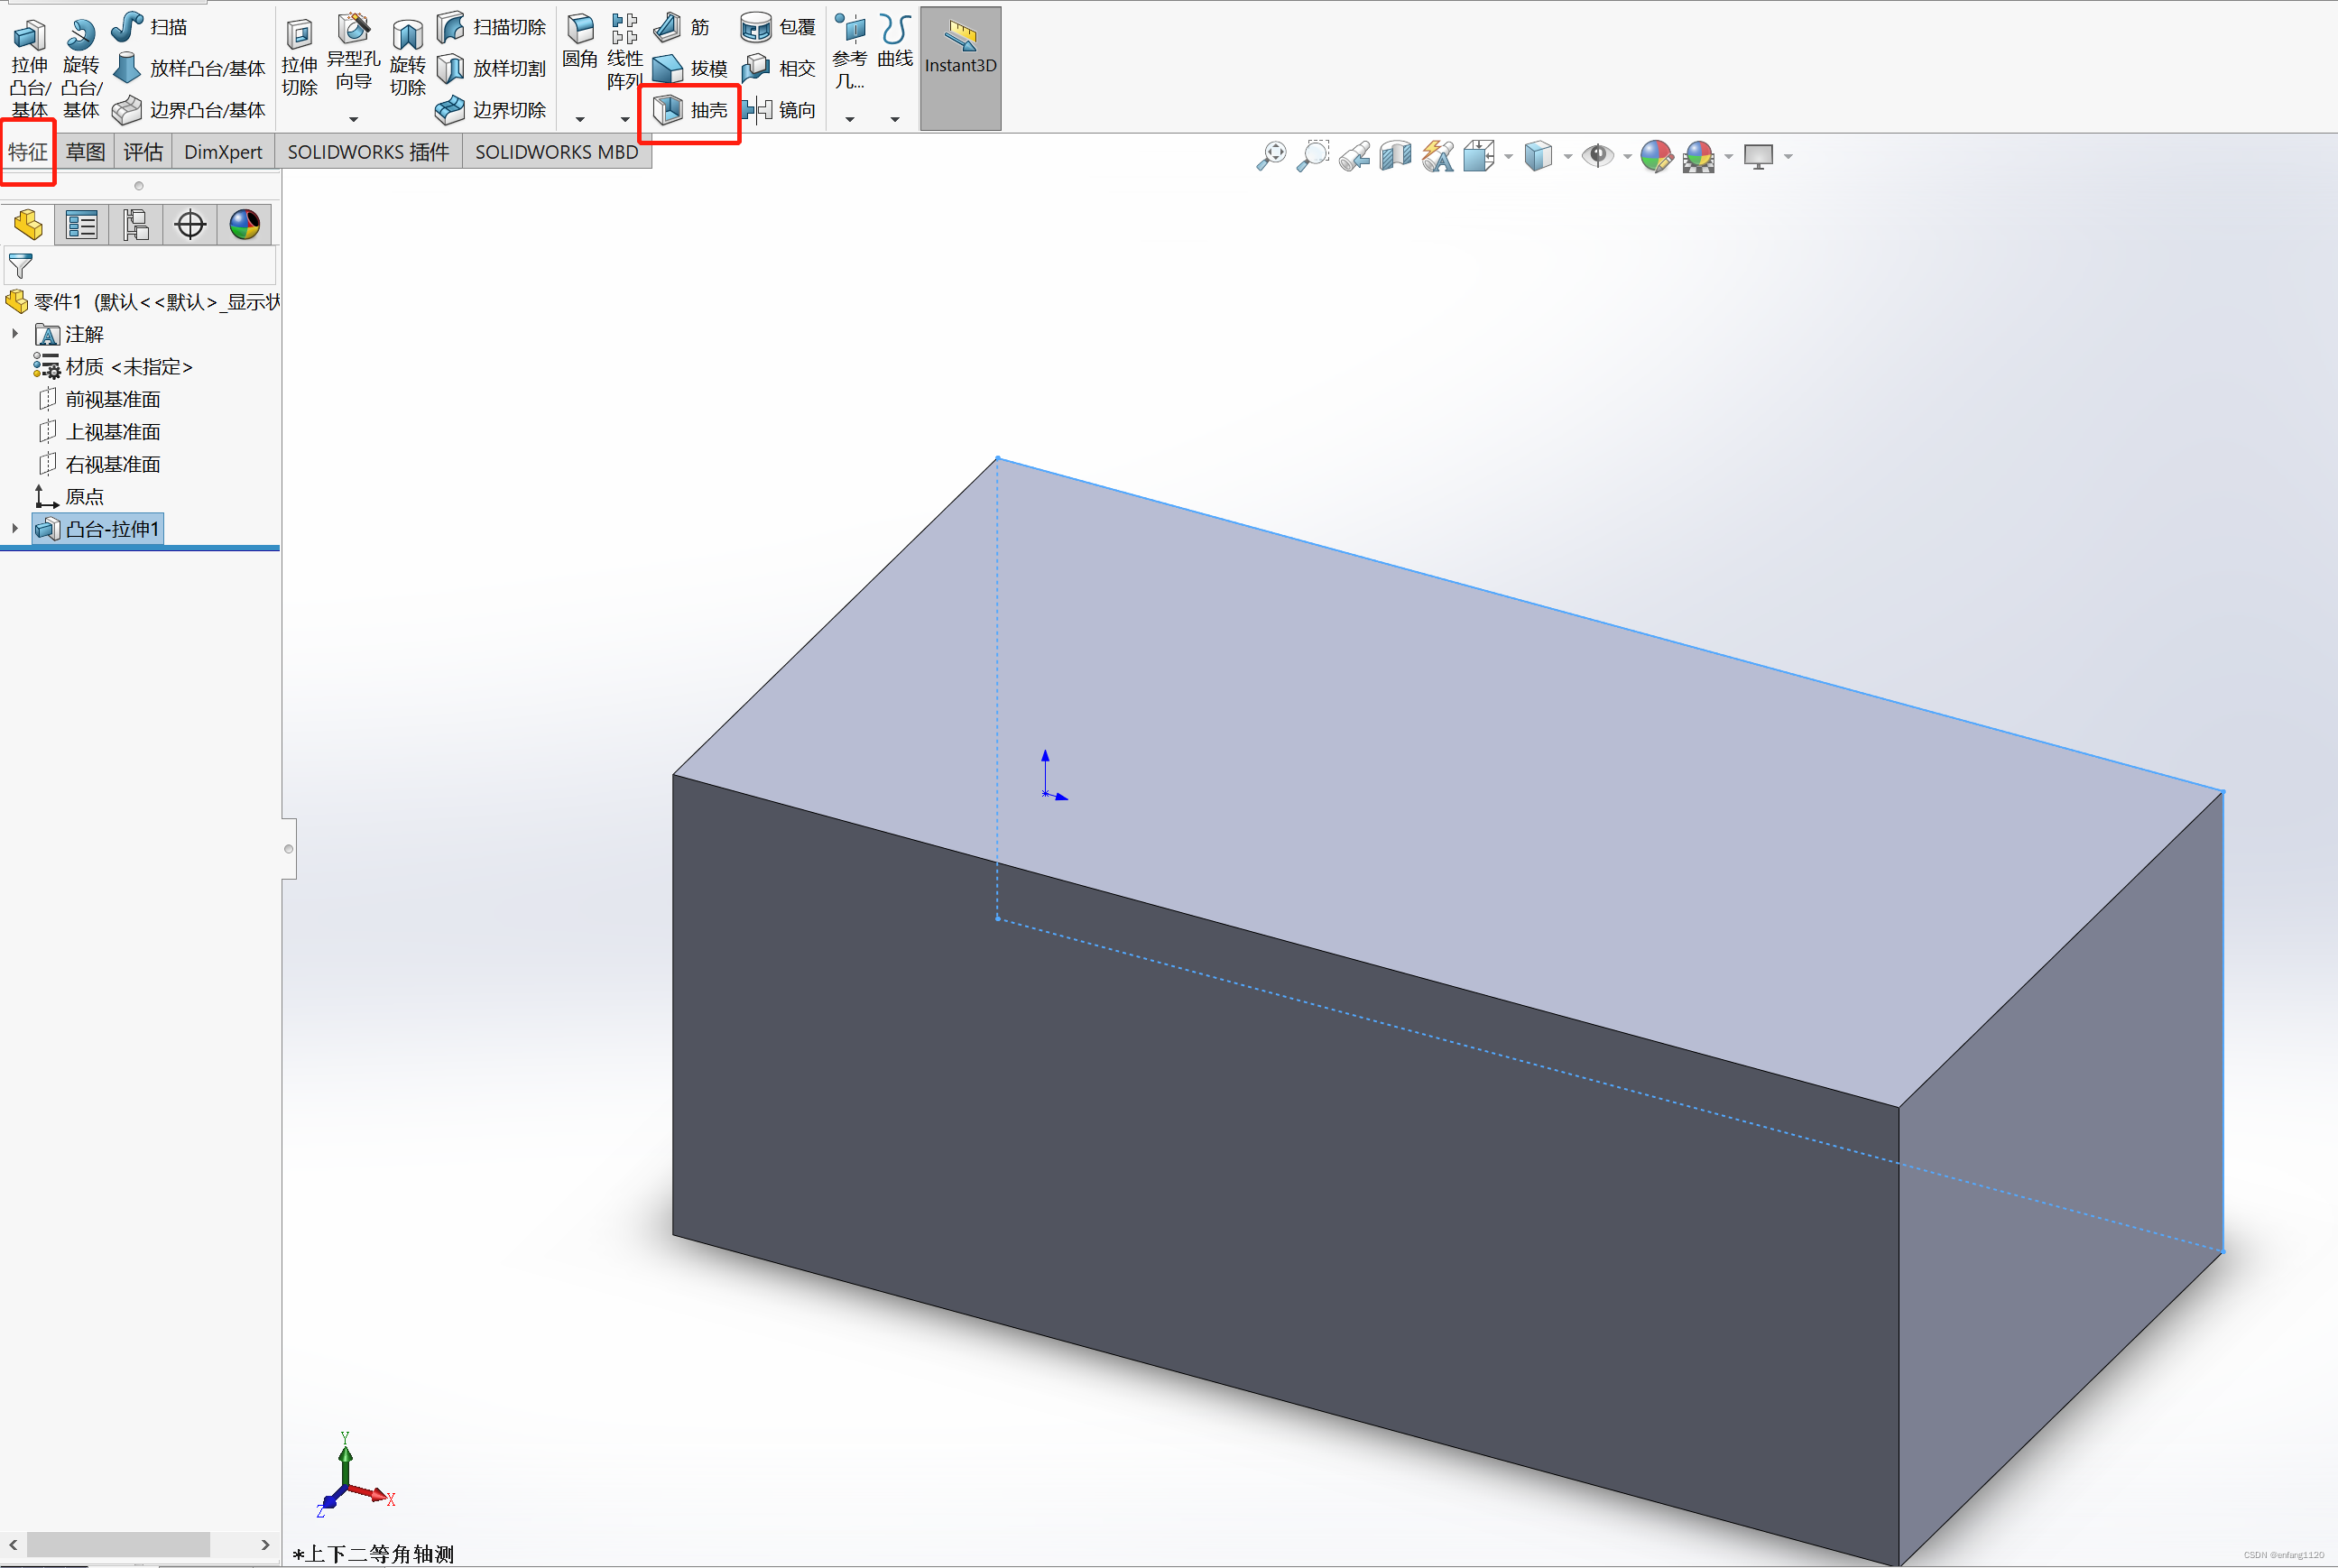Click the Shell (抽壳) tool icon
2338x1568 pixels.
pyautogui.click(x=668, y=109)
